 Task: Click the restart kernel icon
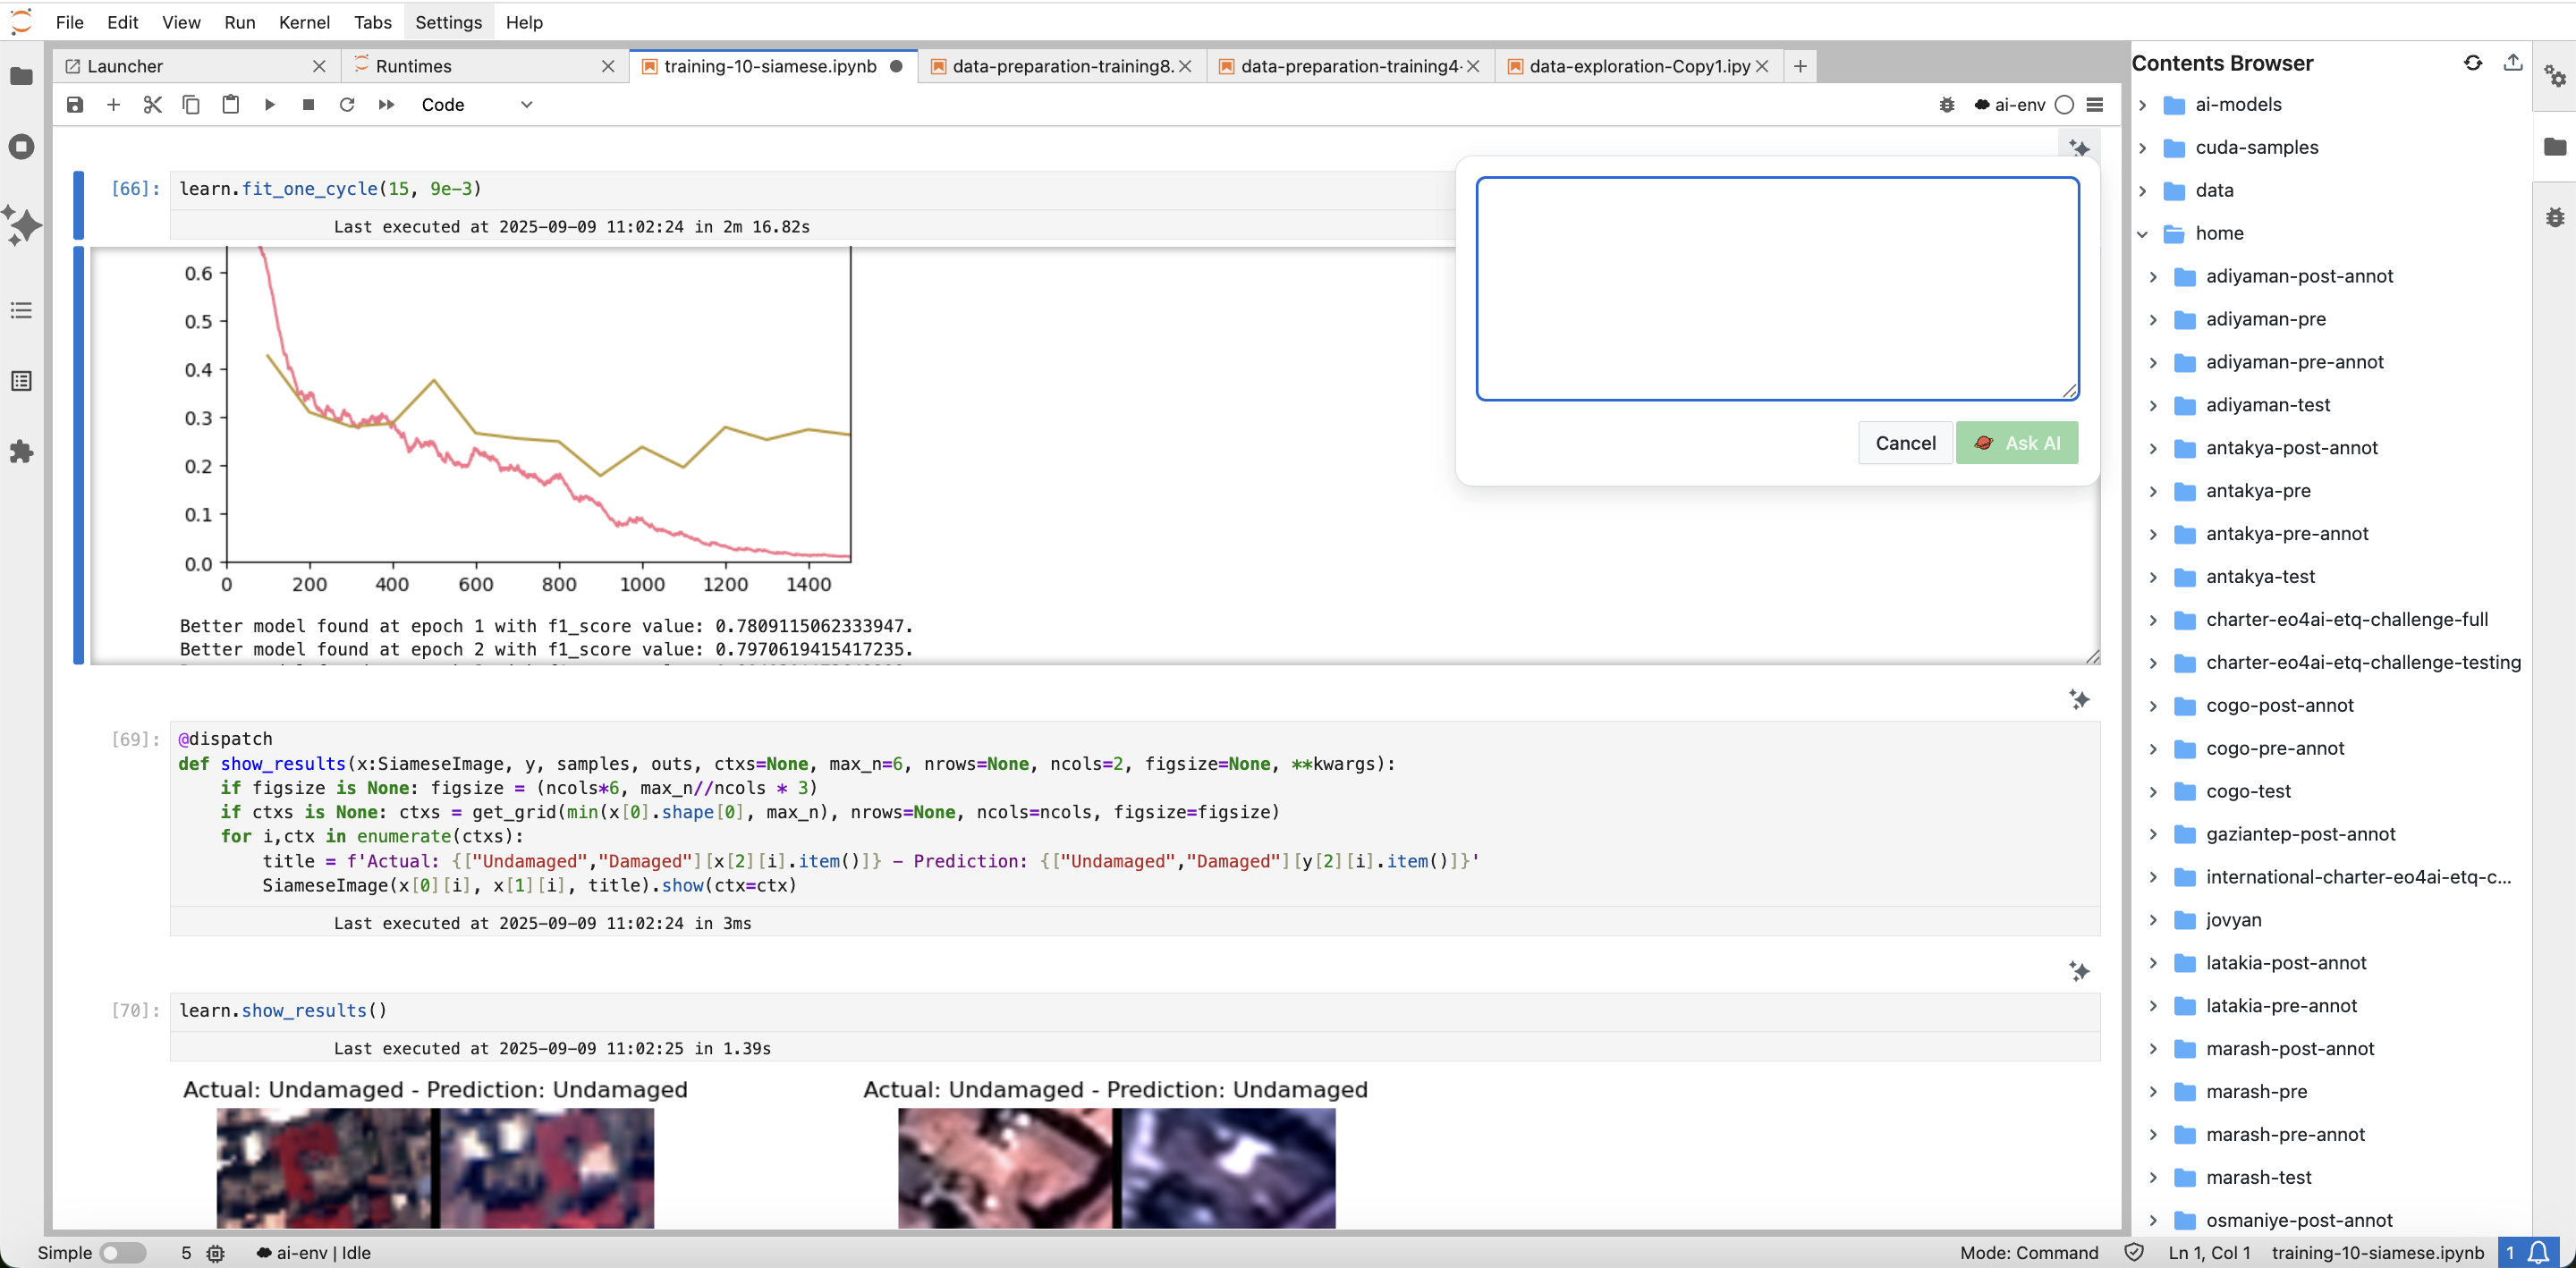click(x=347, y=105)
